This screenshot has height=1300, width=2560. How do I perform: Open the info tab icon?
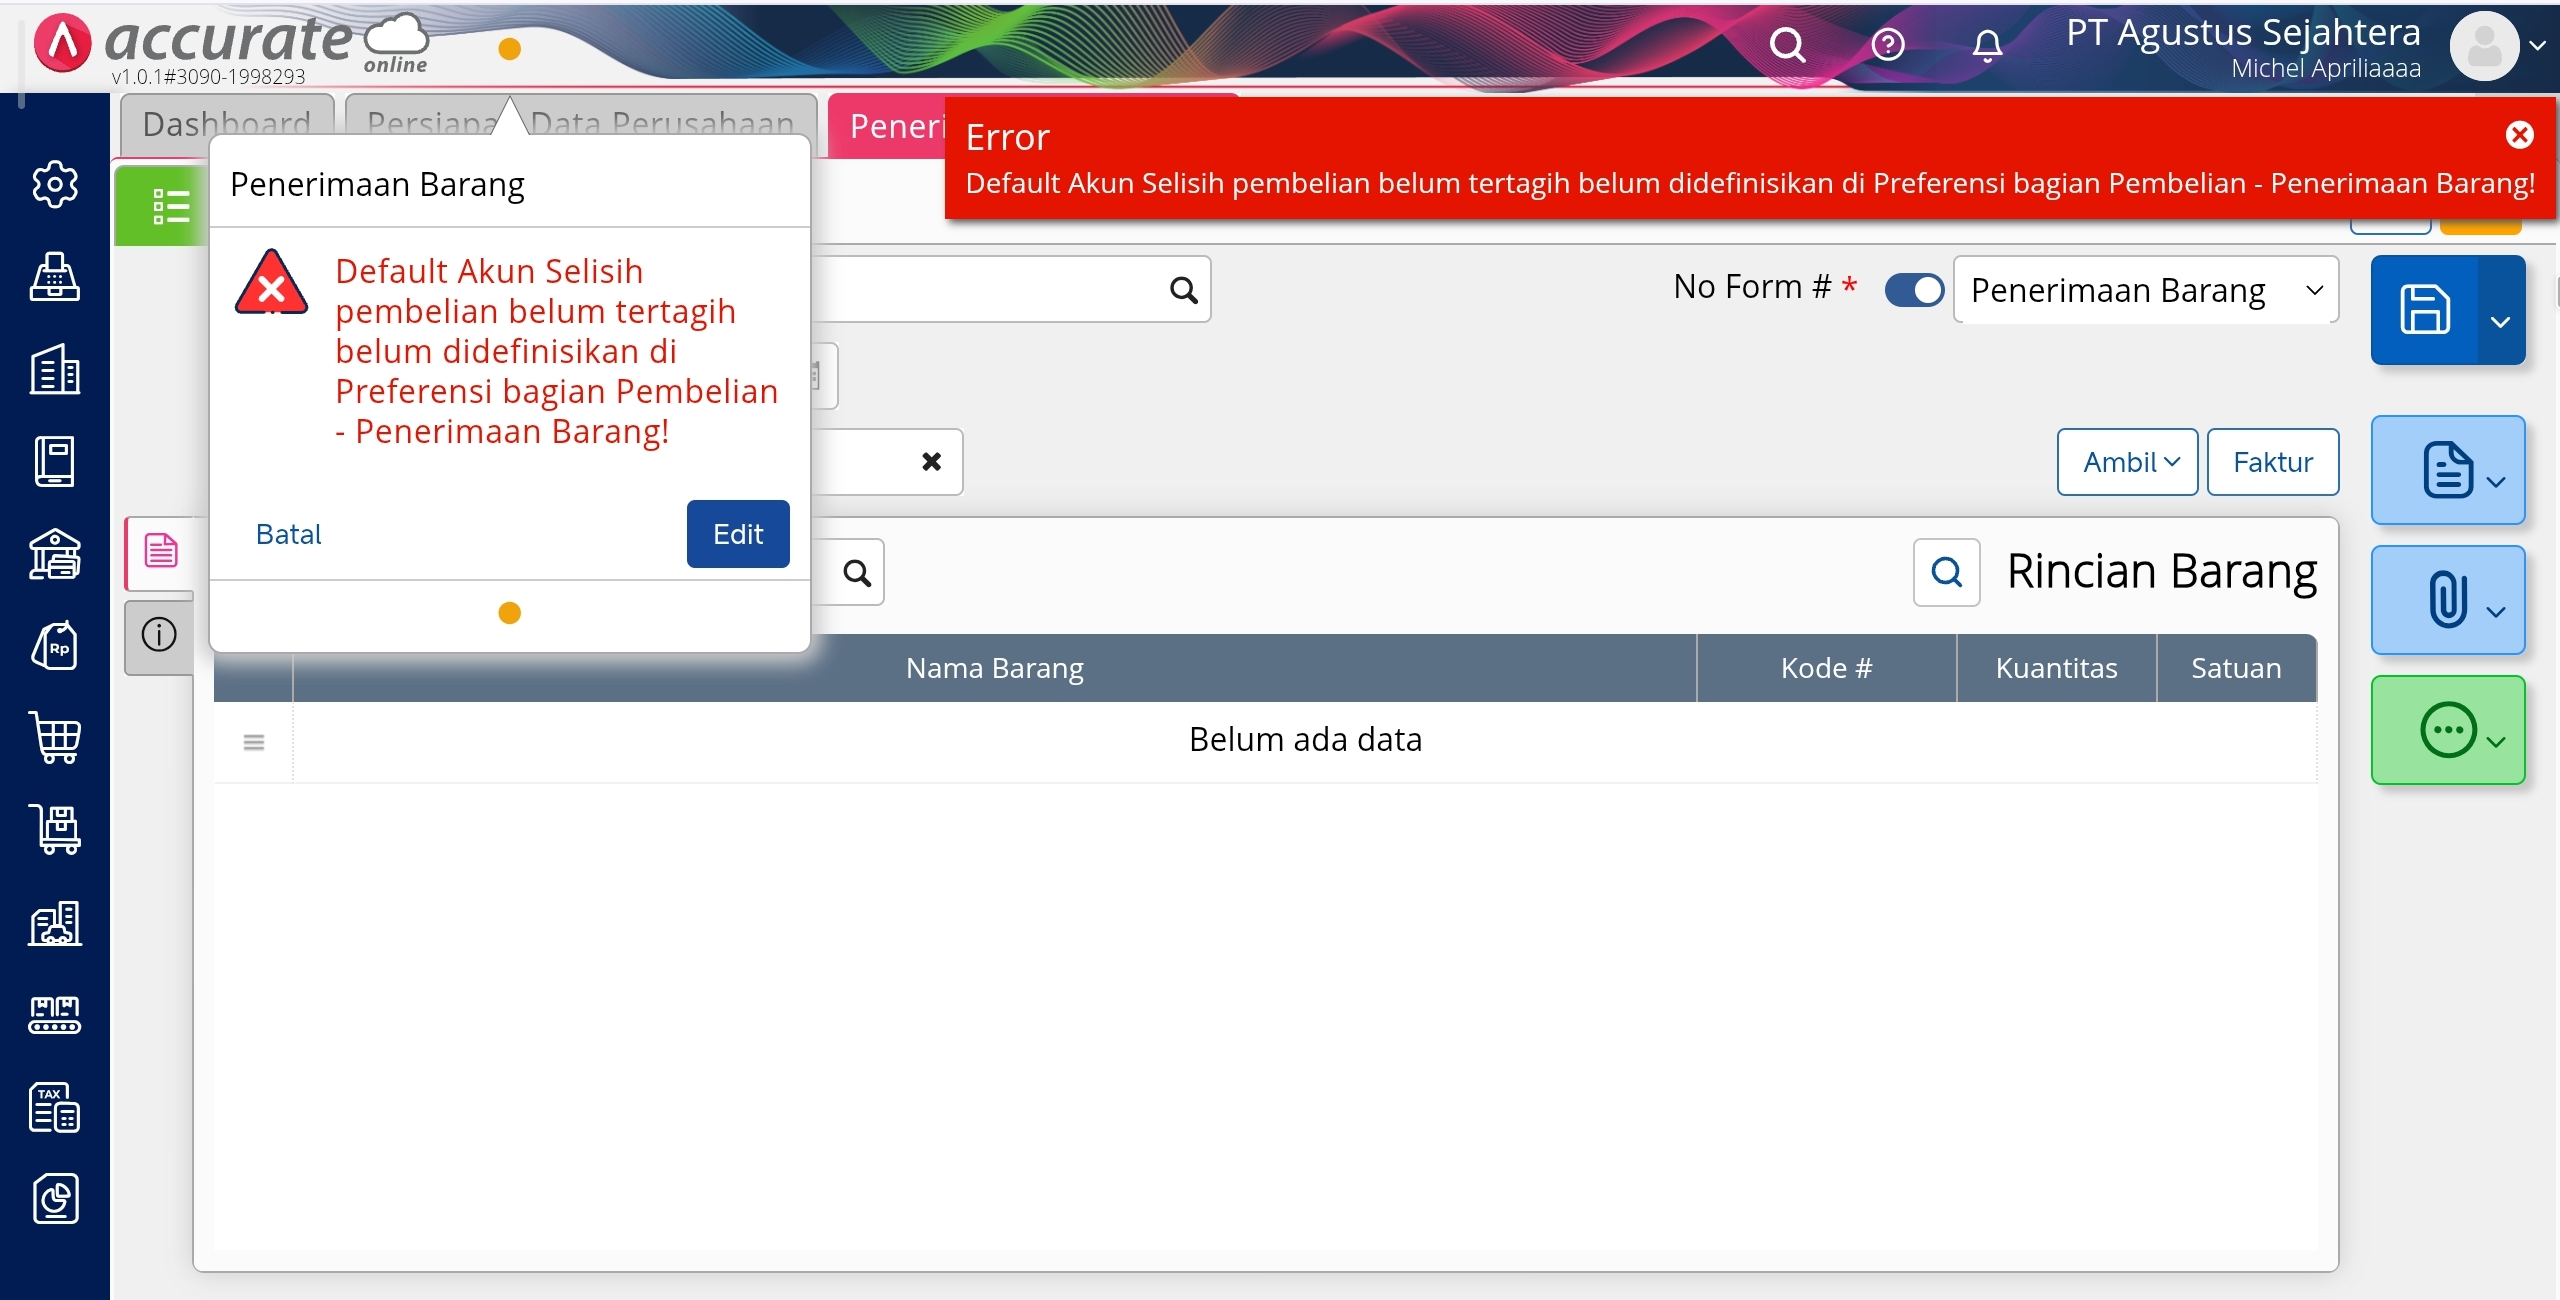point(159,635)
